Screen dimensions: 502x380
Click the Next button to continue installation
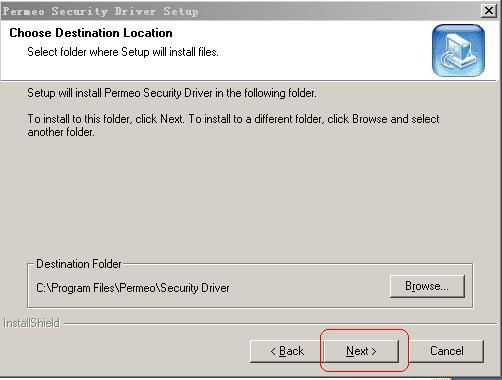[361, 351]
